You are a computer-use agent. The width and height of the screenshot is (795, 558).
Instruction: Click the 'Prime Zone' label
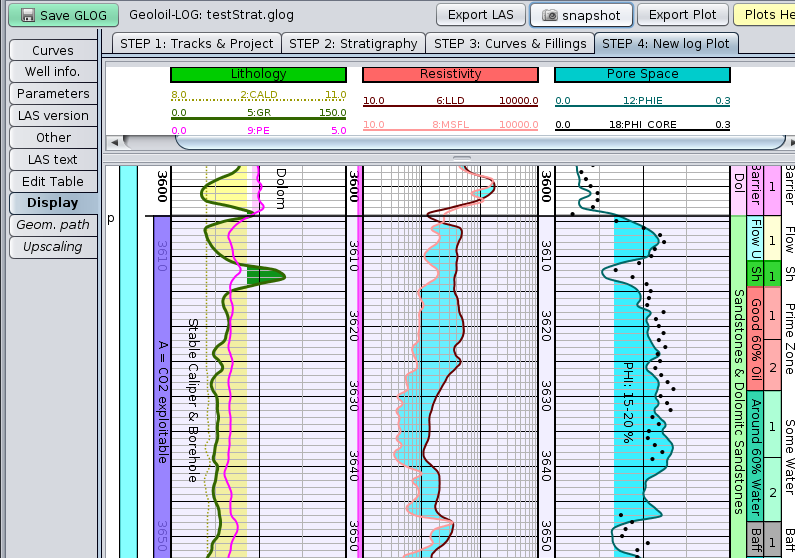coord(789,339)
